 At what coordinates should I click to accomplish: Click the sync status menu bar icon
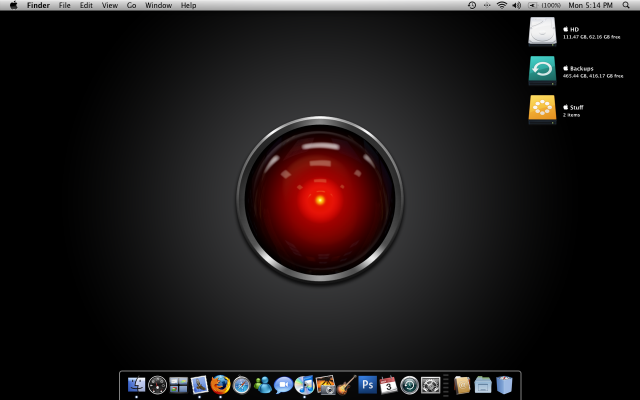(x=487, y=5)
